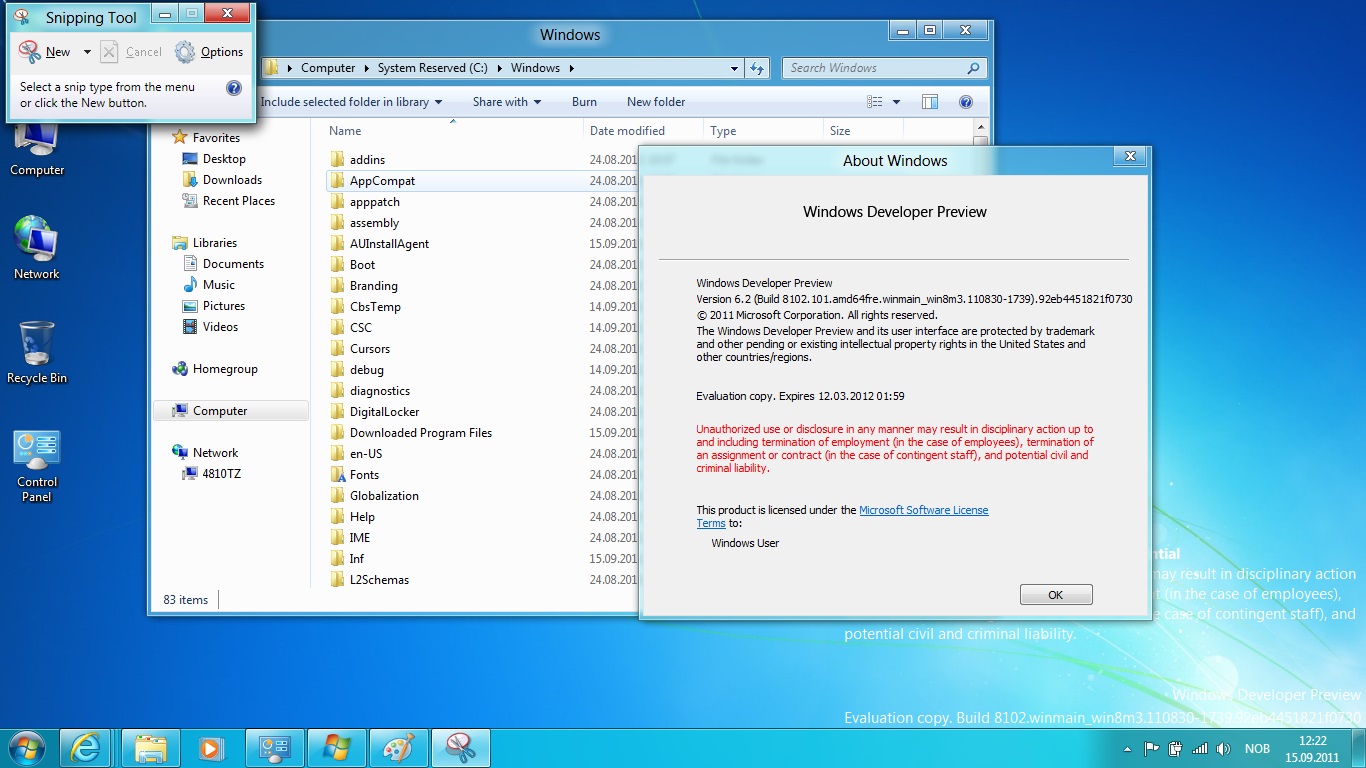Click the disabled Cancel button in Snipping Tool
Viewport: 1366px width, 768px height.
(x=131, y=52)
